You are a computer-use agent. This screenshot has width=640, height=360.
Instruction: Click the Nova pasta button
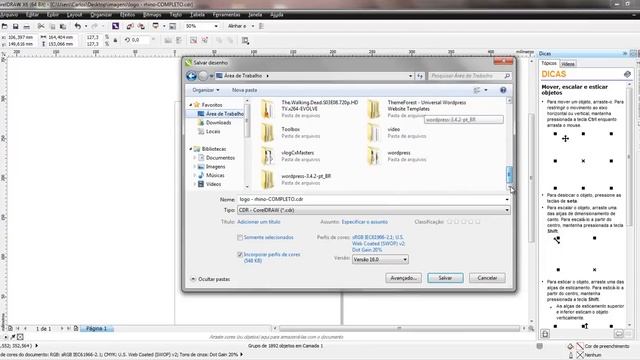pyautogui.click(x=244, y=90)
